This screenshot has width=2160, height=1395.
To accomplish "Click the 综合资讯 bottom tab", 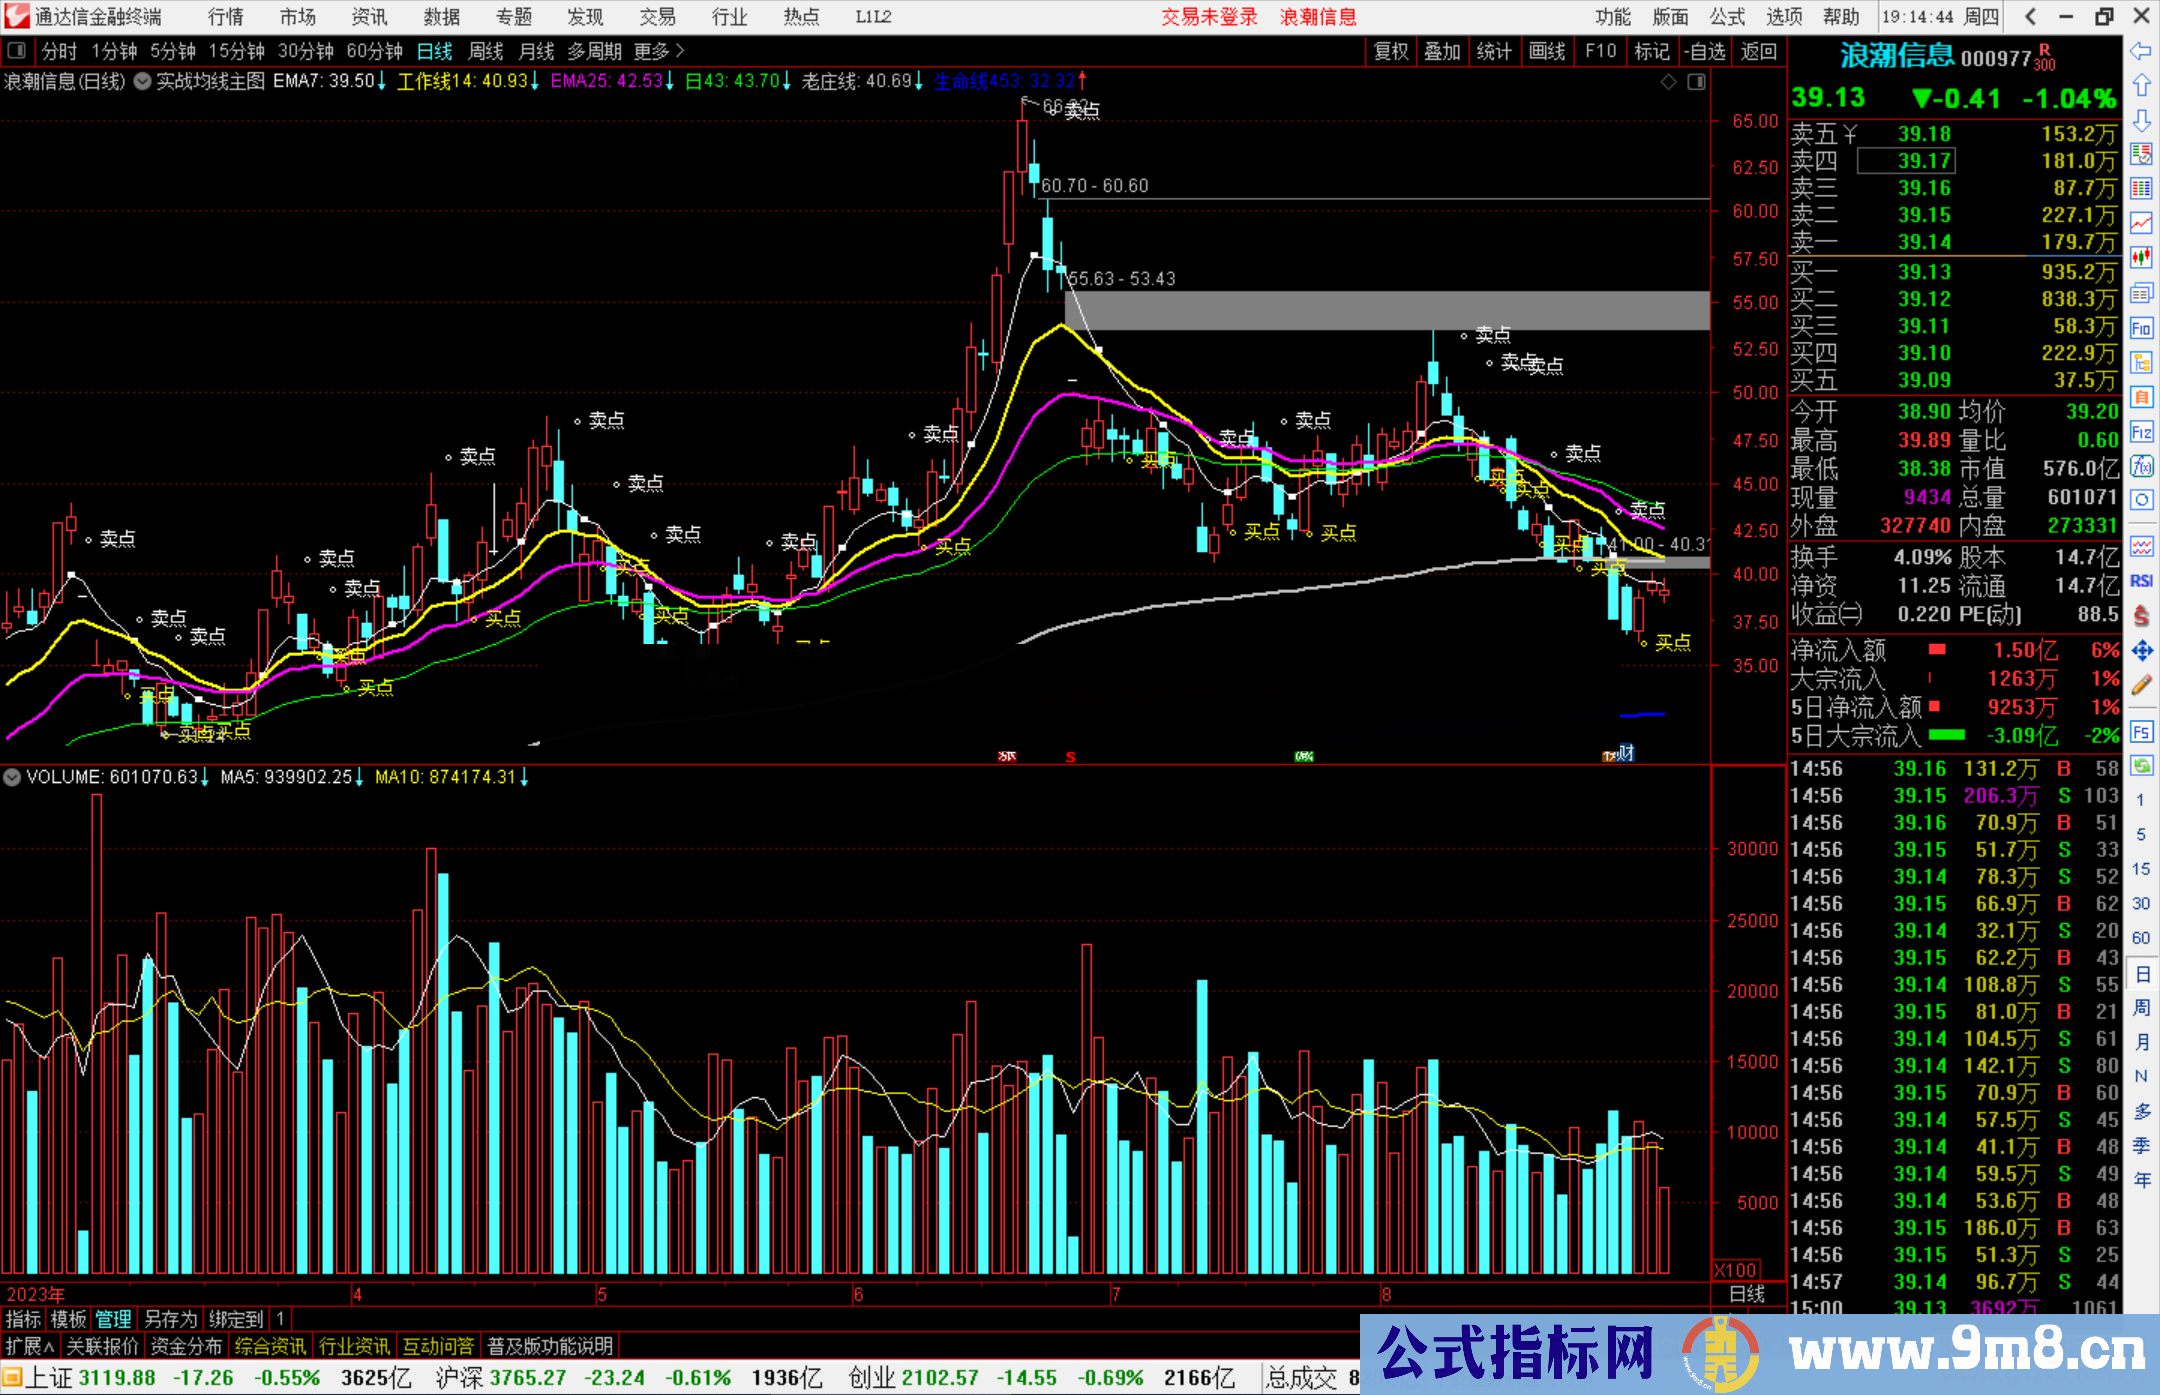I will 270,1346.
